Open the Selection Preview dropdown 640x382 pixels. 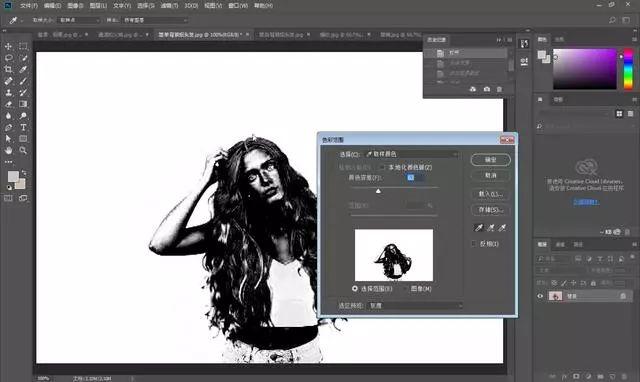(415, 305)
